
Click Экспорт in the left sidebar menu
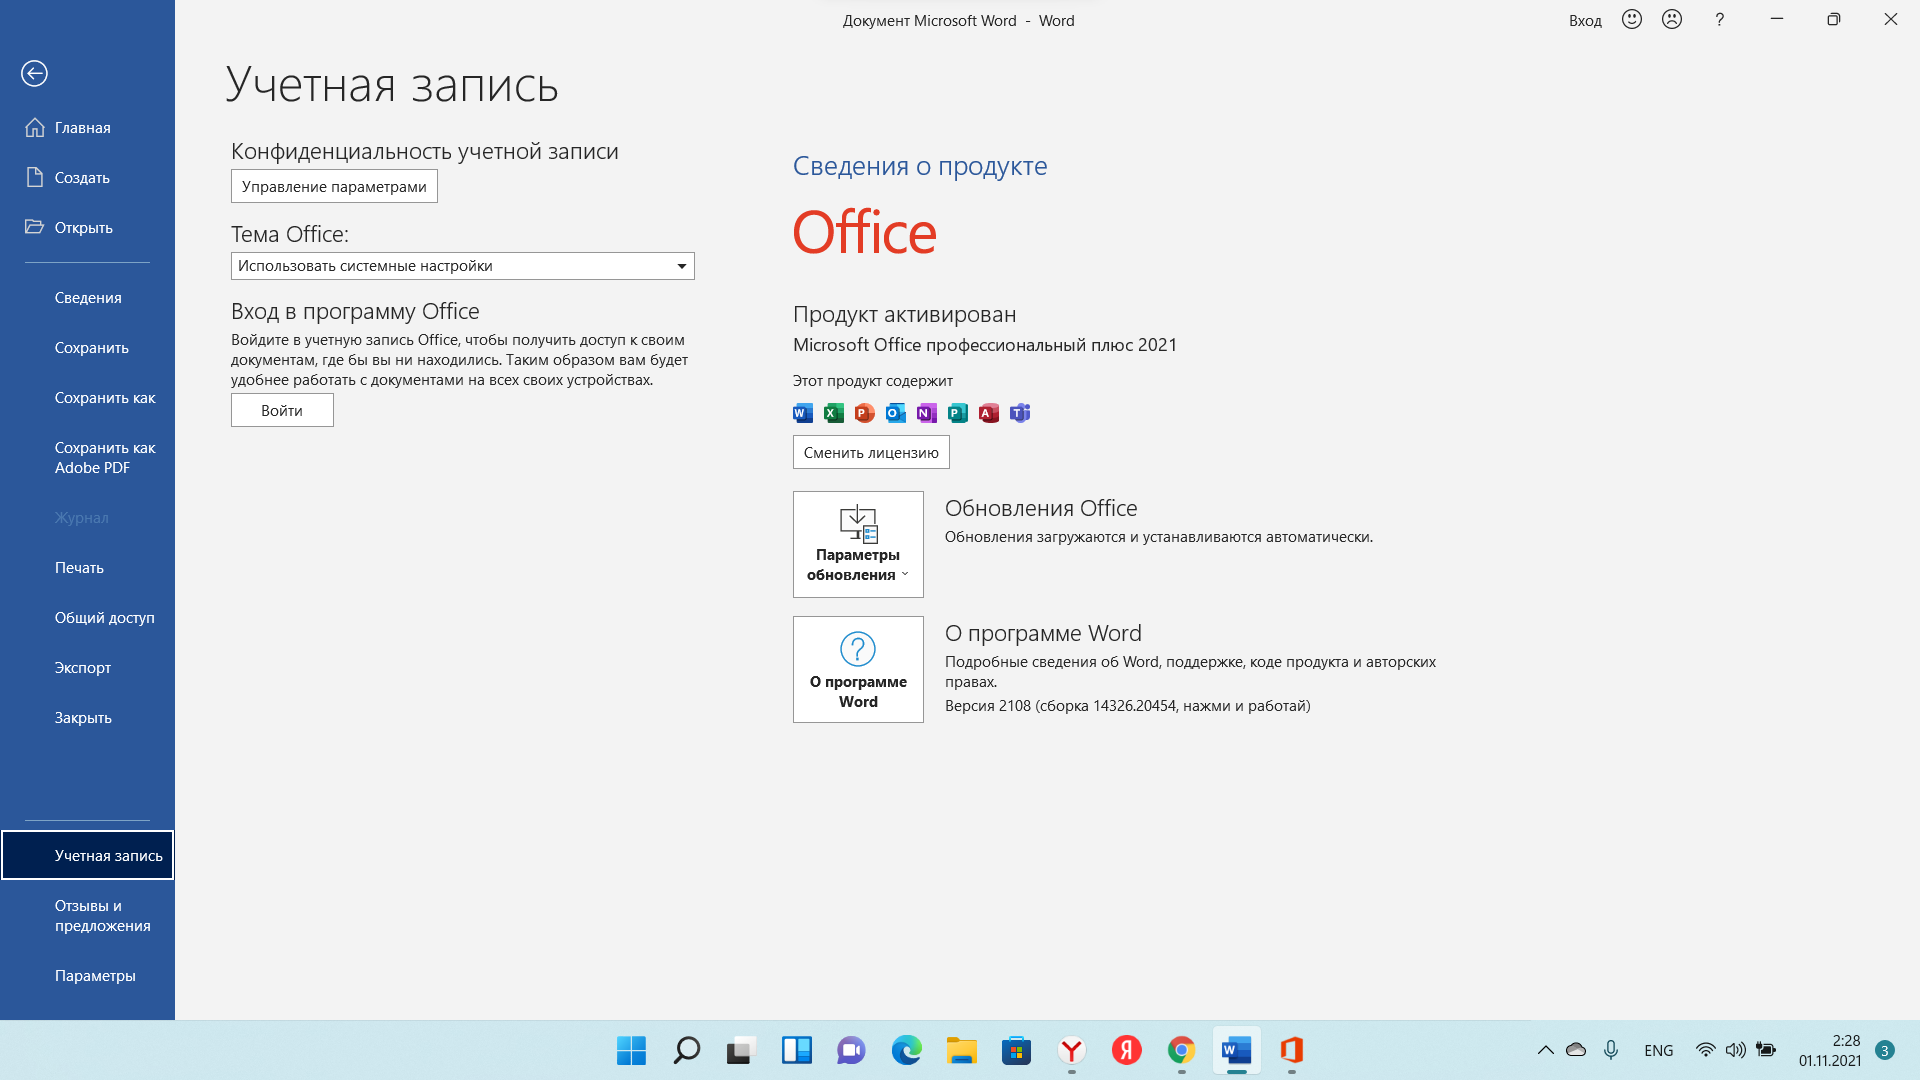(80, 667)
